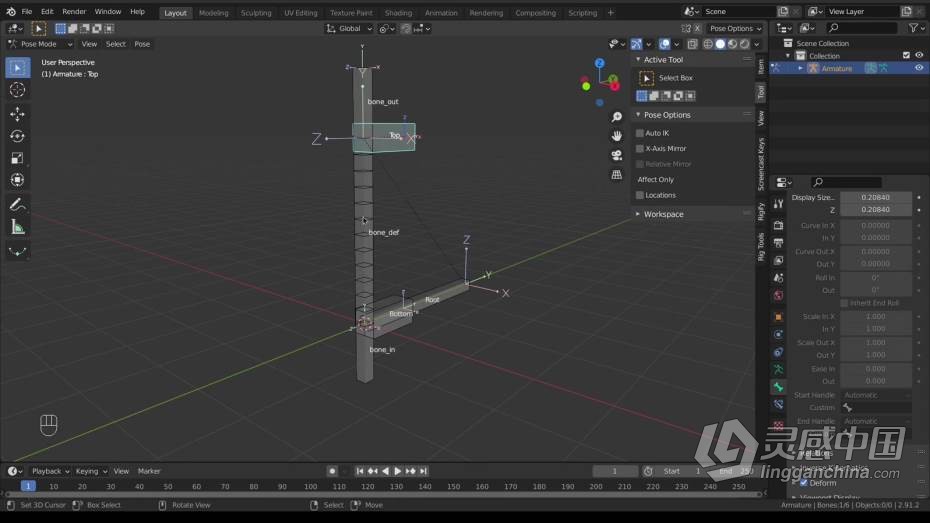Open the Rigify sidebar tab
This screenshot has height=523, width=930.
[x=761, y=212]
